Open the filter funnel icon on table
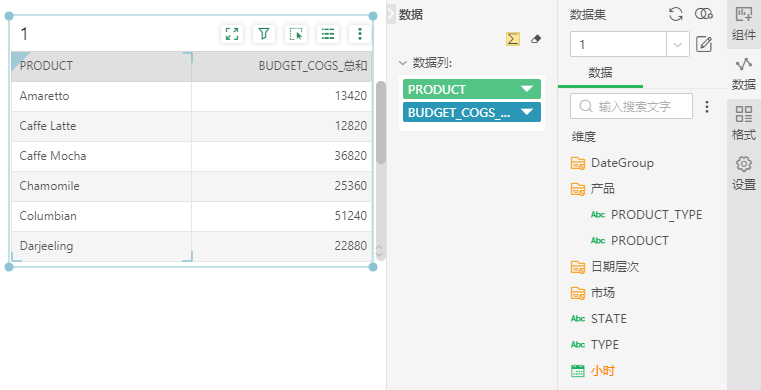Image resolution: width=761 pixels, height=390 pixels. coord(264,34)
